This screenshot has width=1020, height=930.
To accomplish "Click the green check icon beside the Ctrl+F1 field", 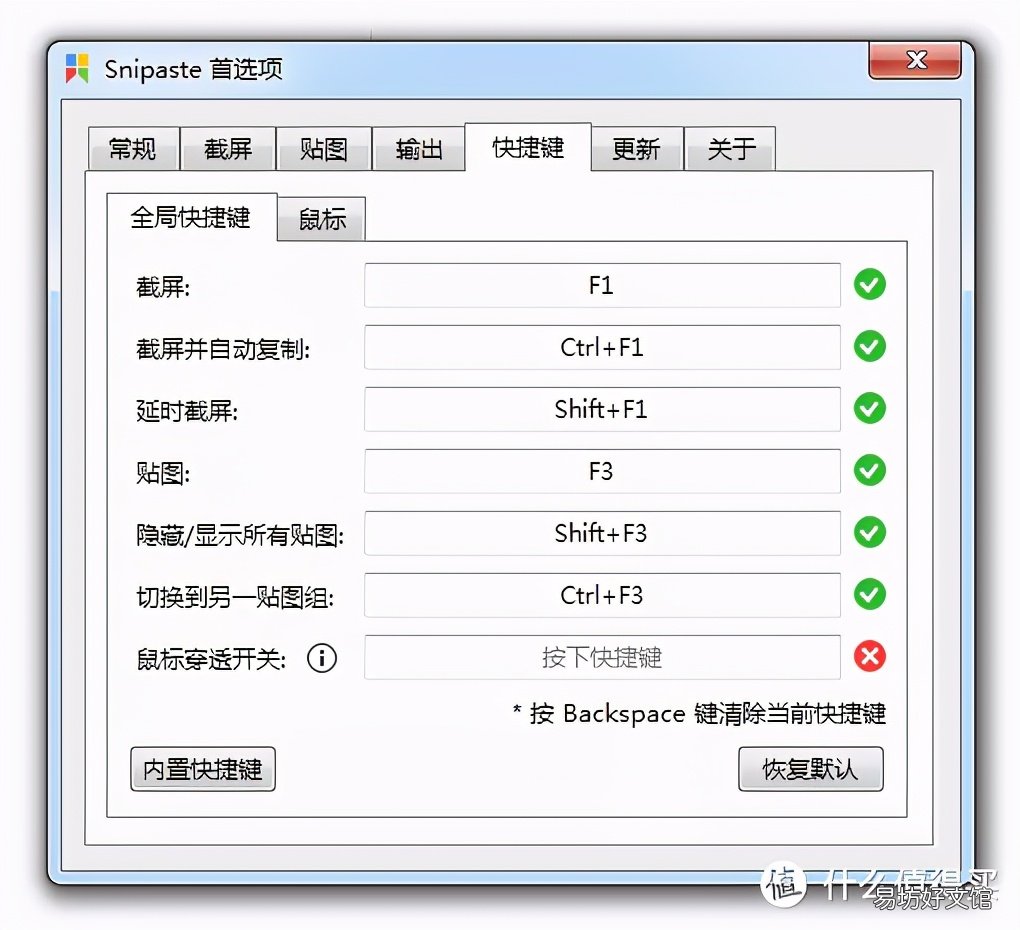I will 870,346.
